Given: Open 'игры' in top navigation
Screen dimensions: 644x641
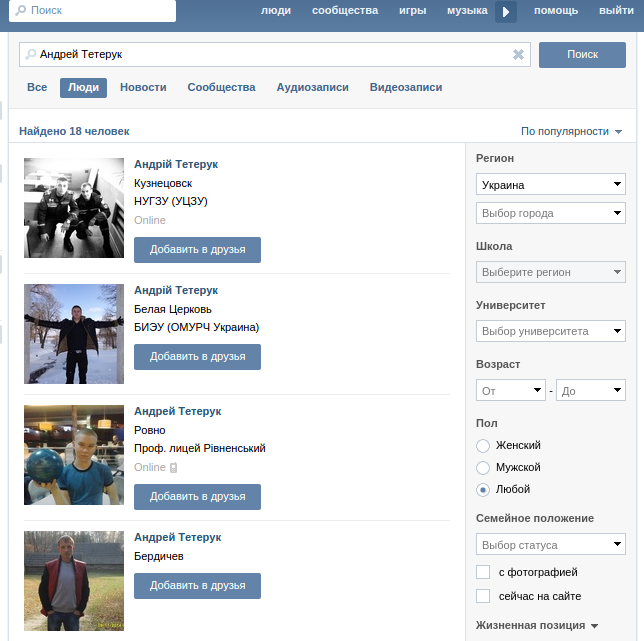Looking at the screenshot, I should [x=412, y=11].
